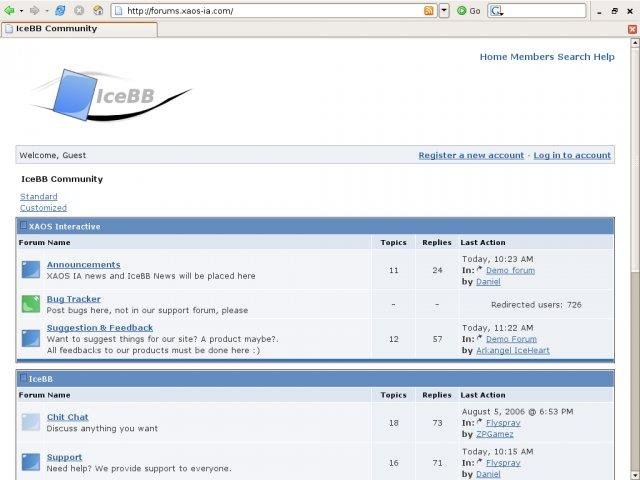Open Daniel's profile in Announcements row
This screenshot has width=640, height=480.
point(488,282)
